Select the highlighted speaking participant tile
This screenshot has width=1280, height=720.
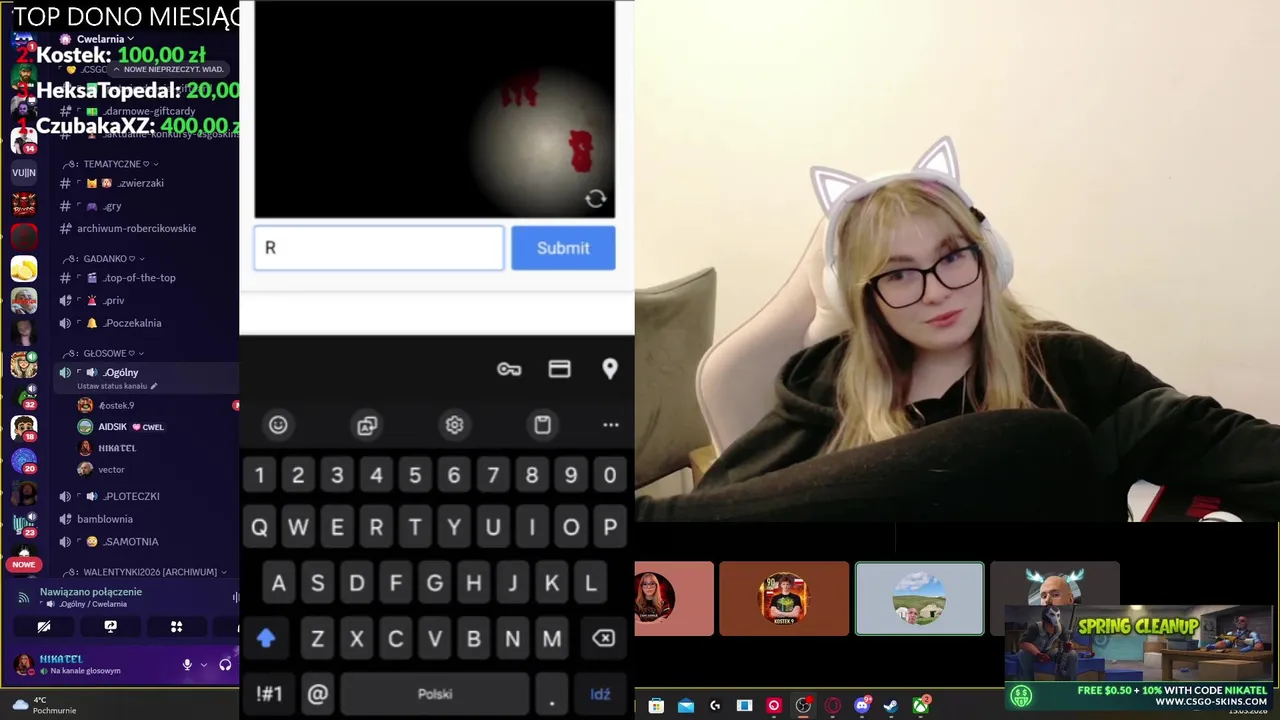click(x=919, y=599)
